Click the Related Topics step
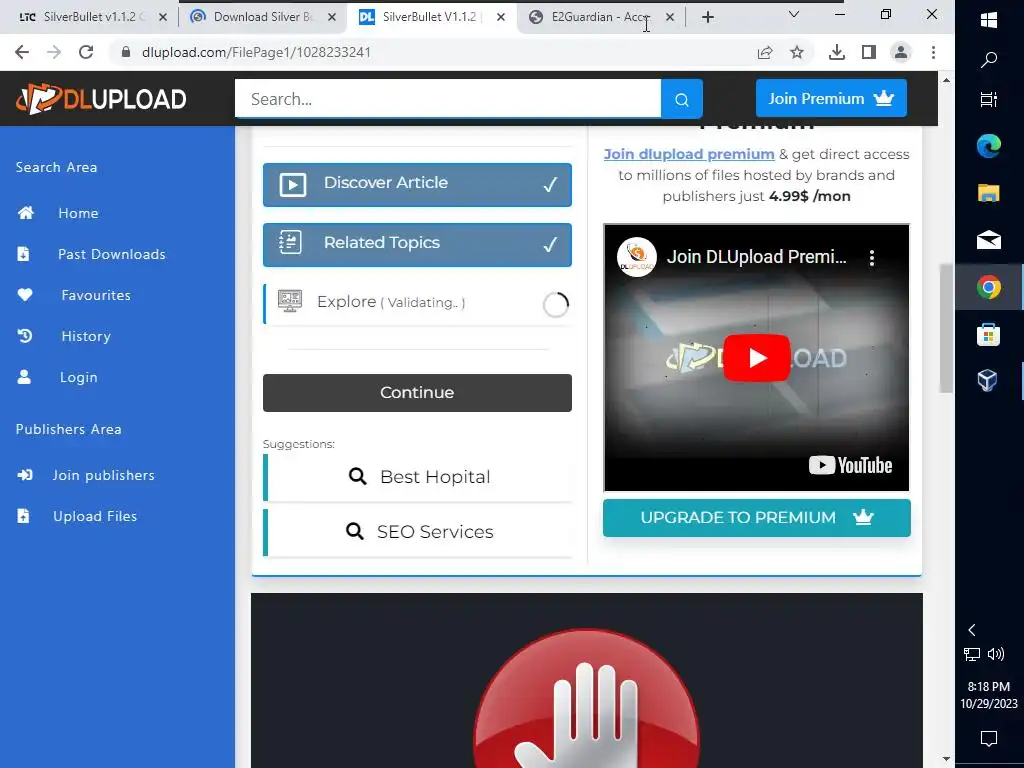The height and width of the screenshot is (768, 1024). pos(417,245)
